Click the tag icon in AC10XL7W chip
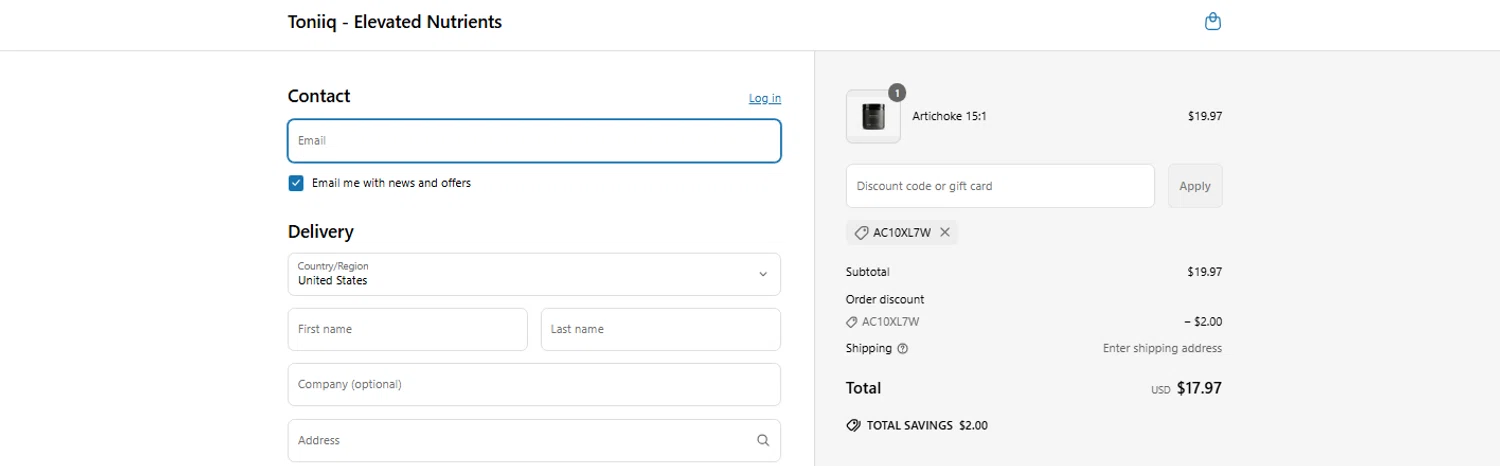Screen dimensions: 1500x466 [861, 232]
